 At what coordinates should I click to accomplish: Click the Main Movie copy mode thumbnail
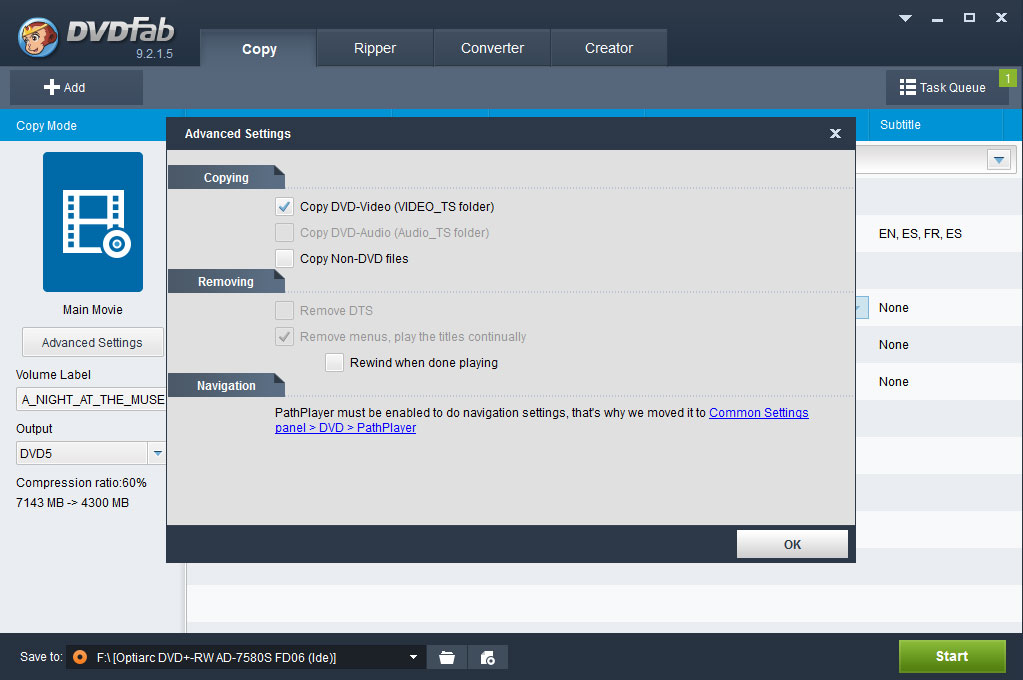(x=93, y=222)
